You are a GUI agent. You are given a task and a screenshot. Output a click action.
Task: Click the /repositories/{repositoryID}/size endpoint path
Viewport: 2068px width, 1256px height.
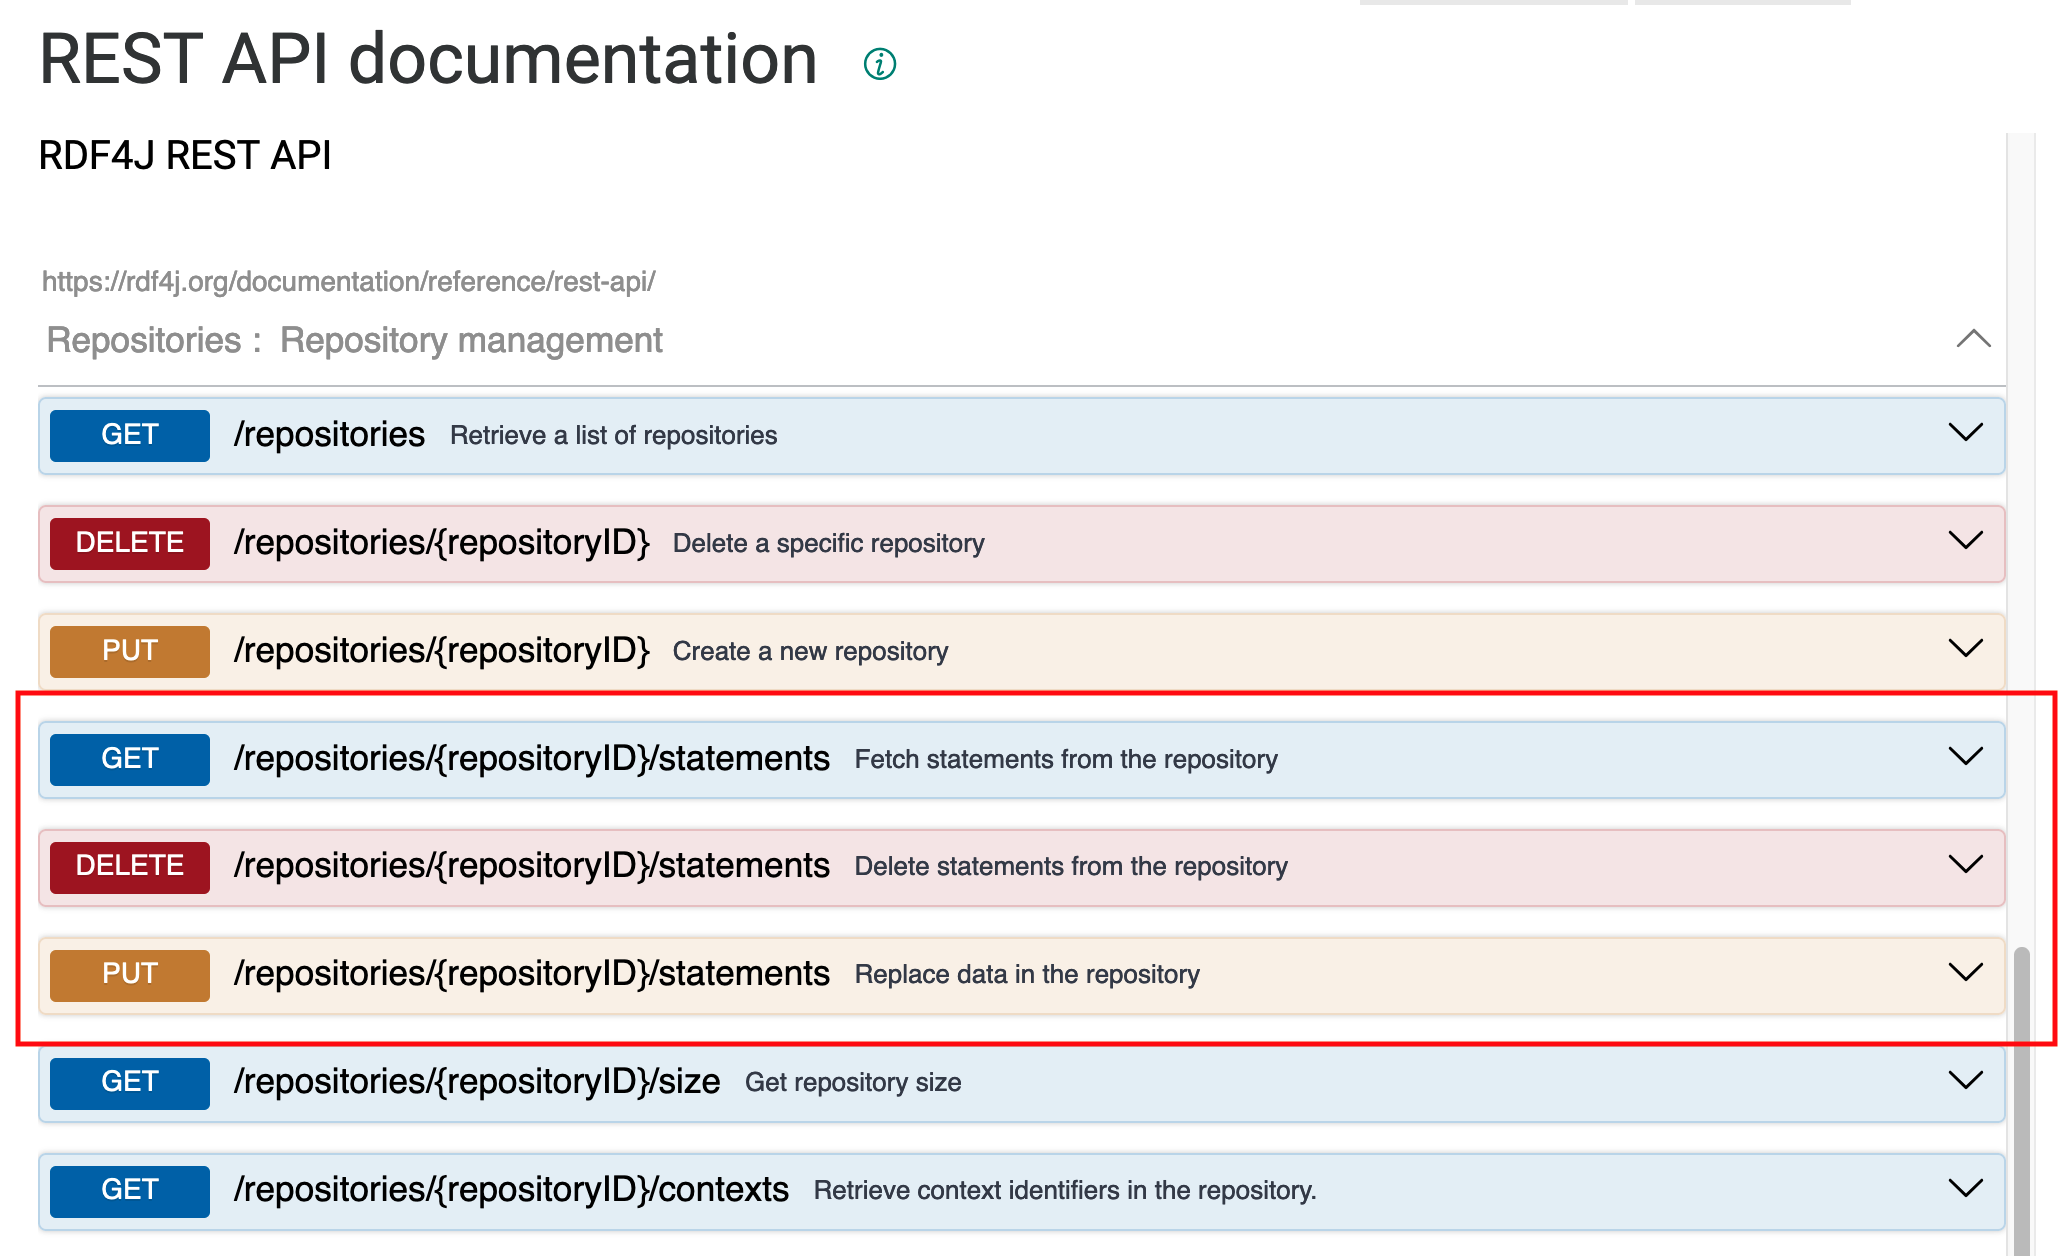(477, 1082)
